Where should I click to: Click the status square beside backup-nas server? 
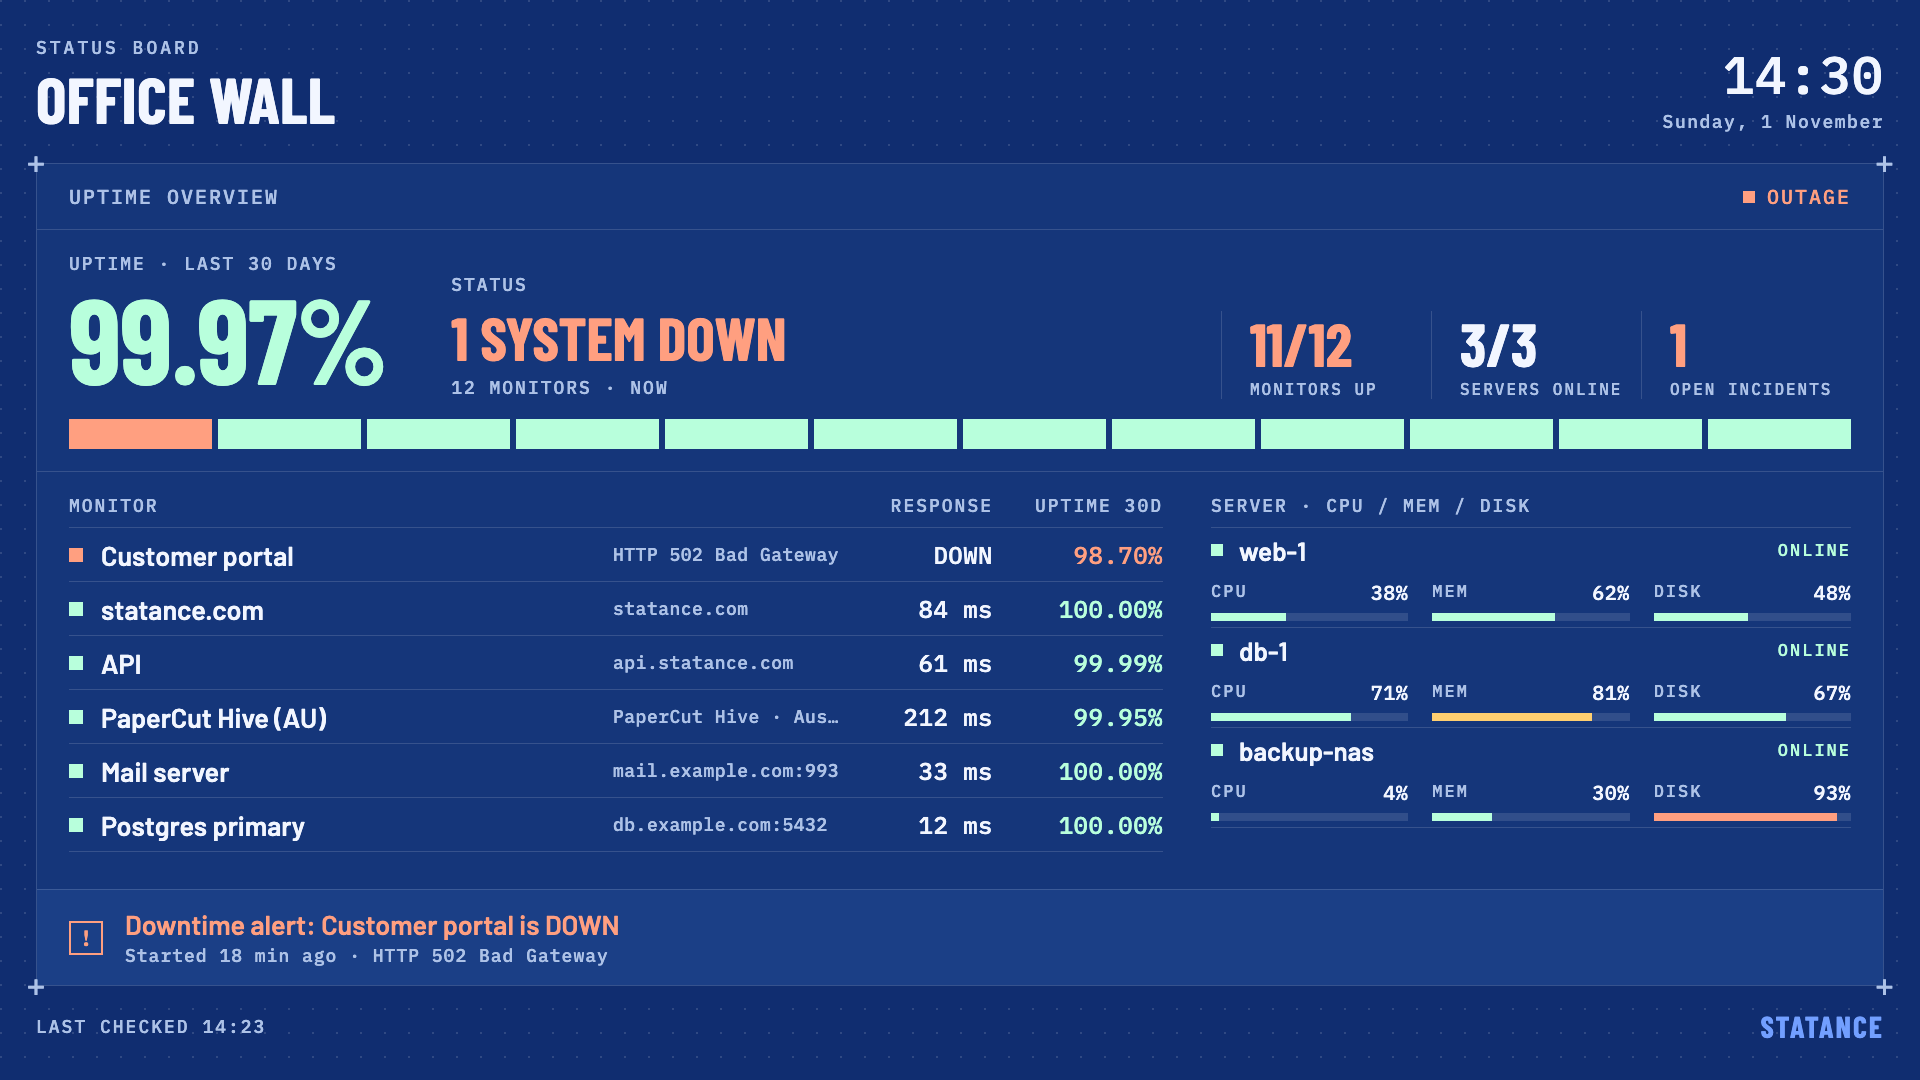pos(1217,750)
